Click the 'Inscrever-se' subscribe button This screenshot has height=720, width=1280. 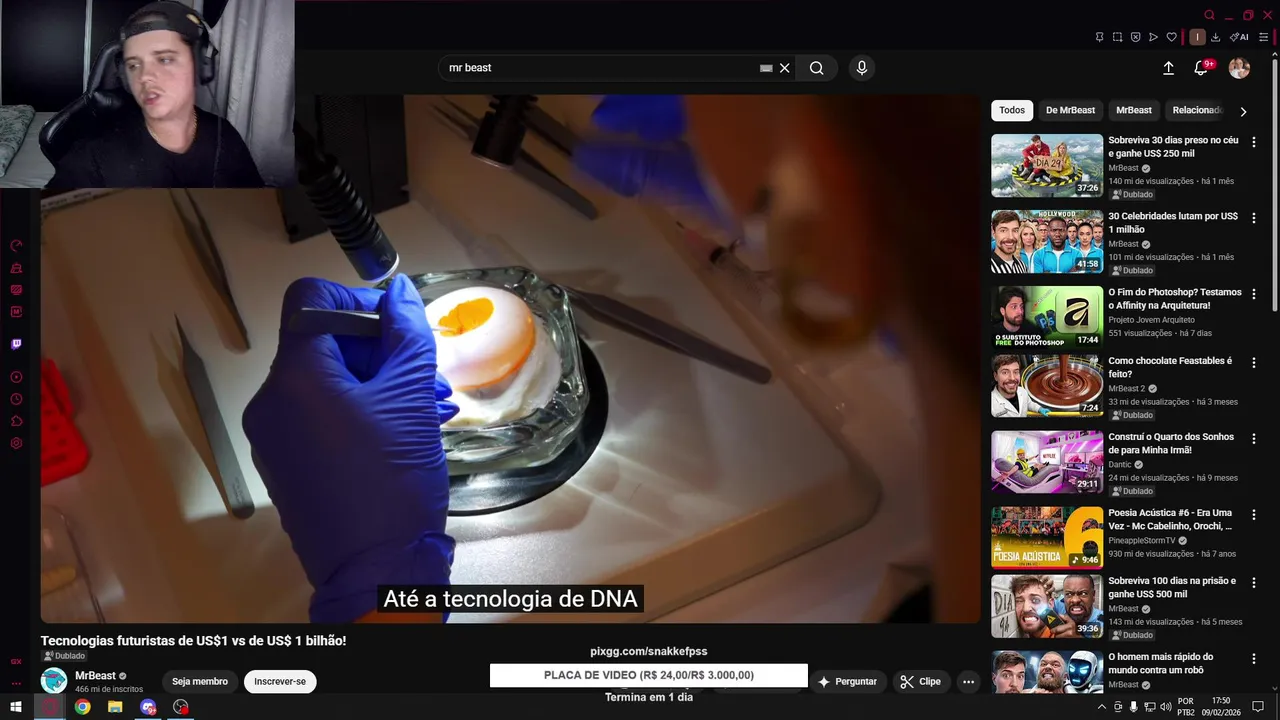click(280, 682)
